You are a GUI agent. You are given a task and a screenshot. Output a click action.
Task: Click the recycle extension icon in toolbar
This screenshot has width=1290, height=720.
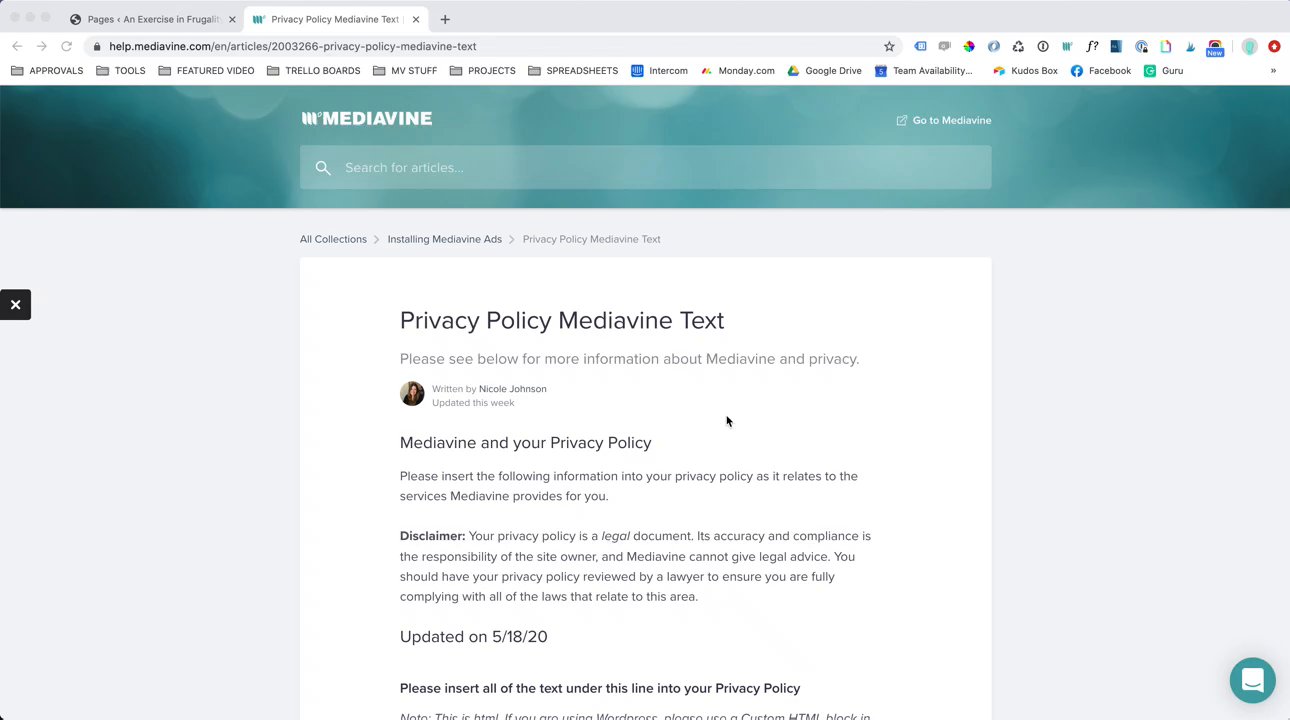pyautogui.click(x=1018, y=46)
